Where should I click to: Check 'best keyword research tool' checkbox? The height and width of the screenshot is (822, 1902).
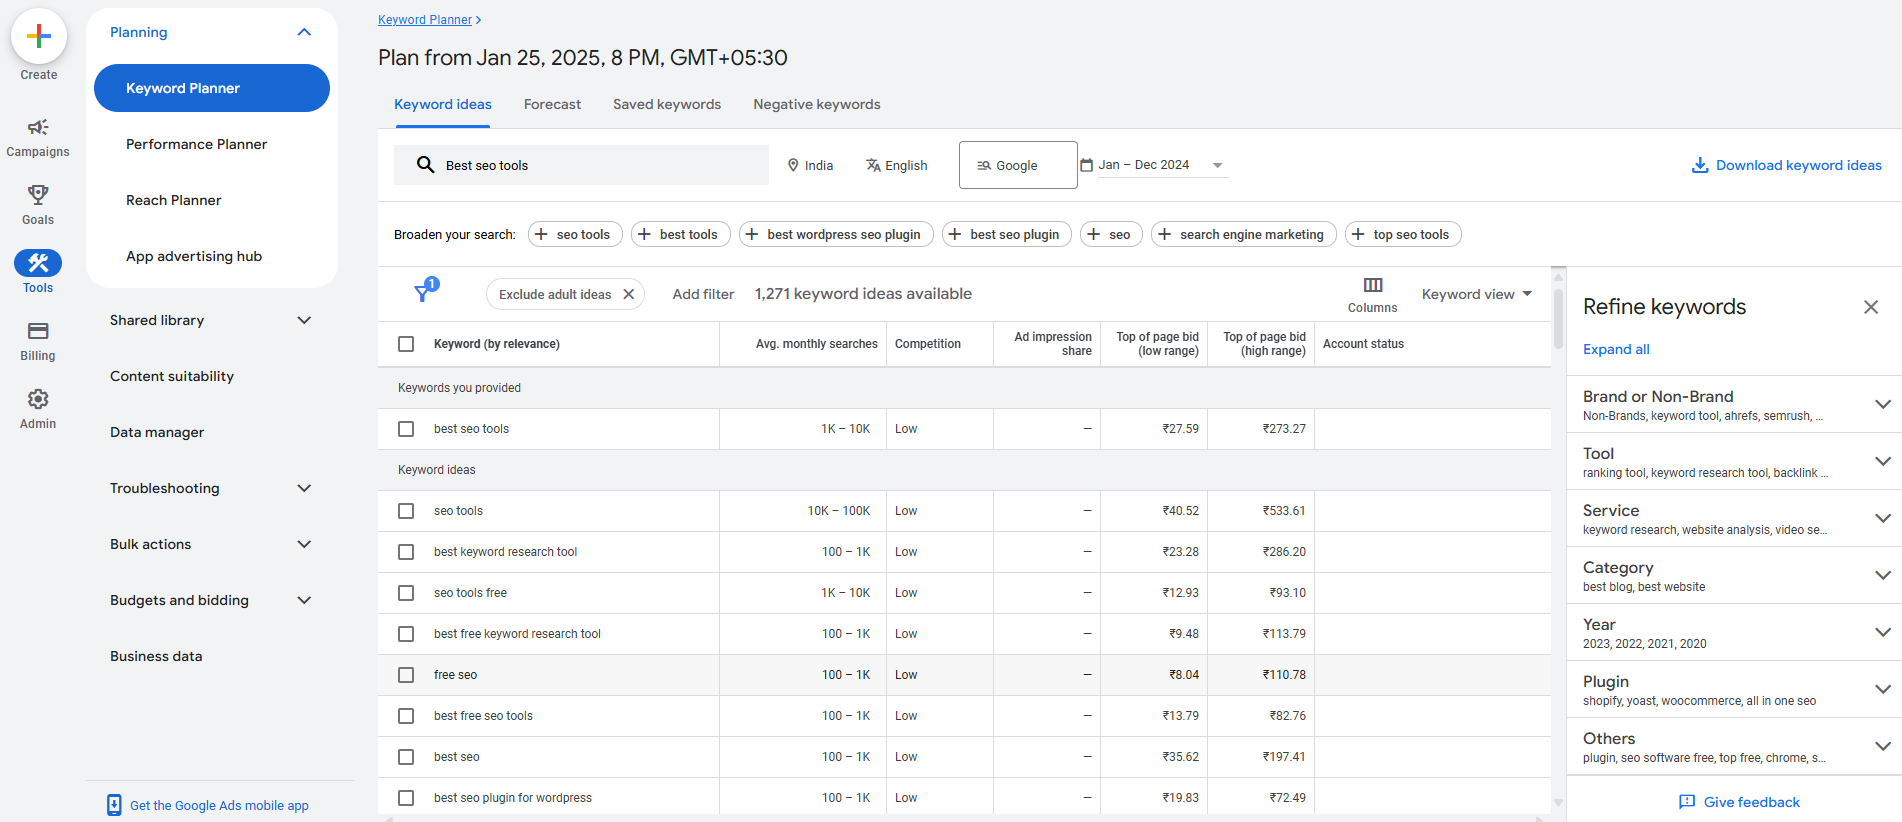406,552
